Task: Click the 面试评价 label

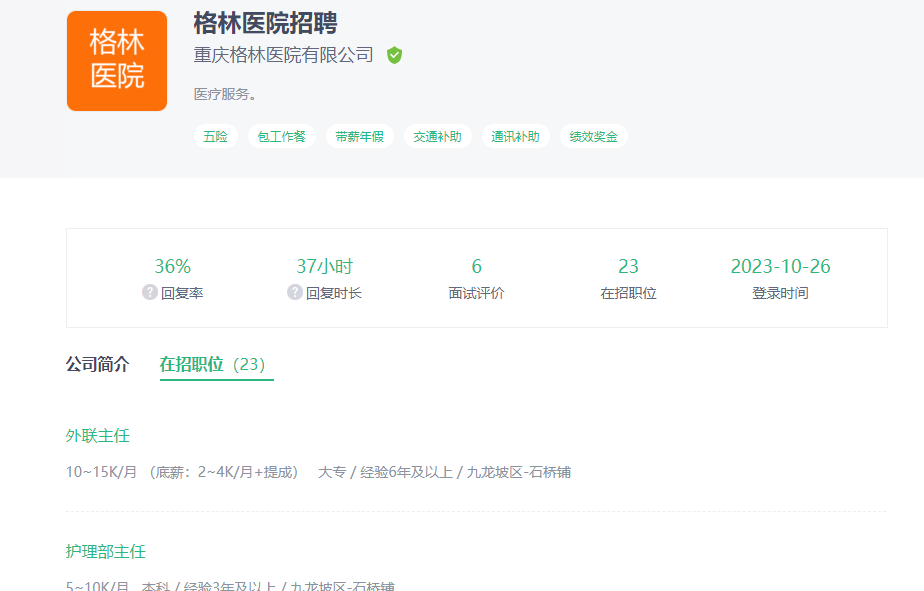Action: click(476, 293)
